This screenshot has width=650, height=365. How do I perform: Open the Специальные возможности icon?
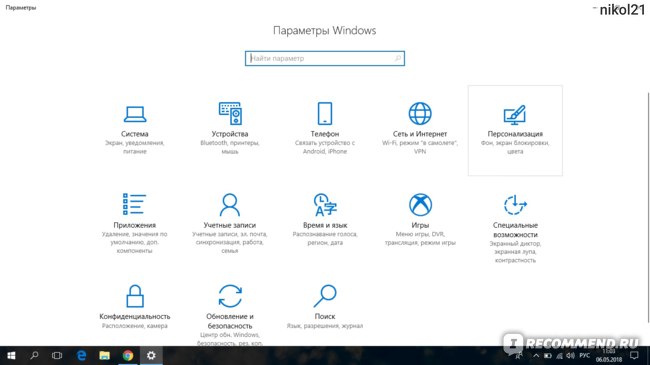(515, 204)
